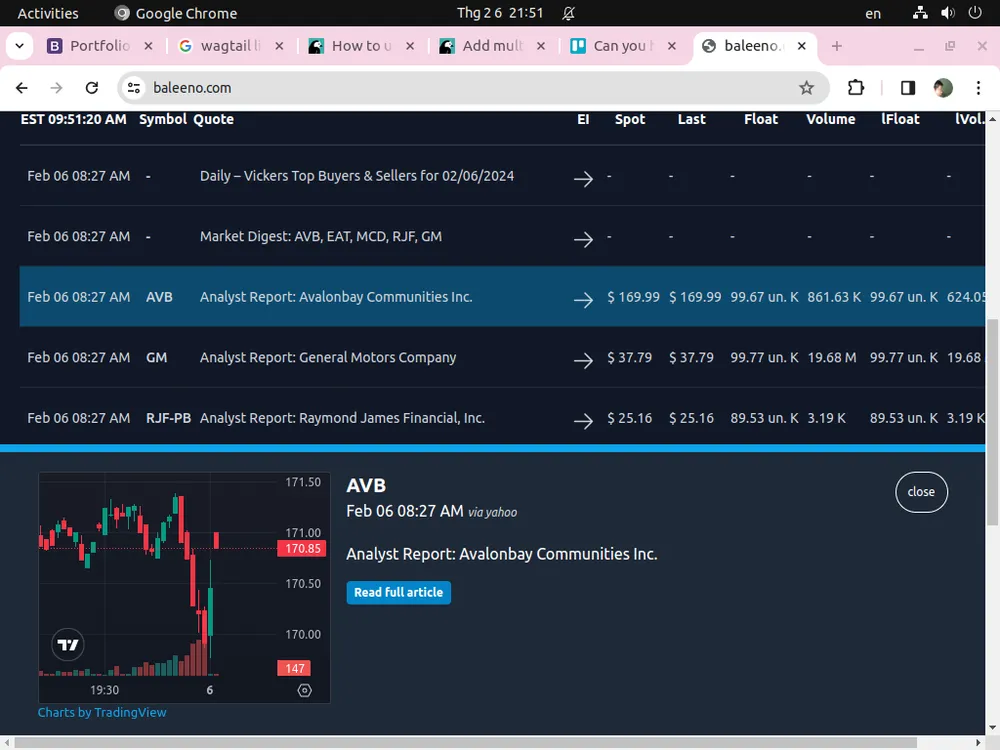Go forward to the next page
The image size is (1000, 750).
[x=56, y=88]
